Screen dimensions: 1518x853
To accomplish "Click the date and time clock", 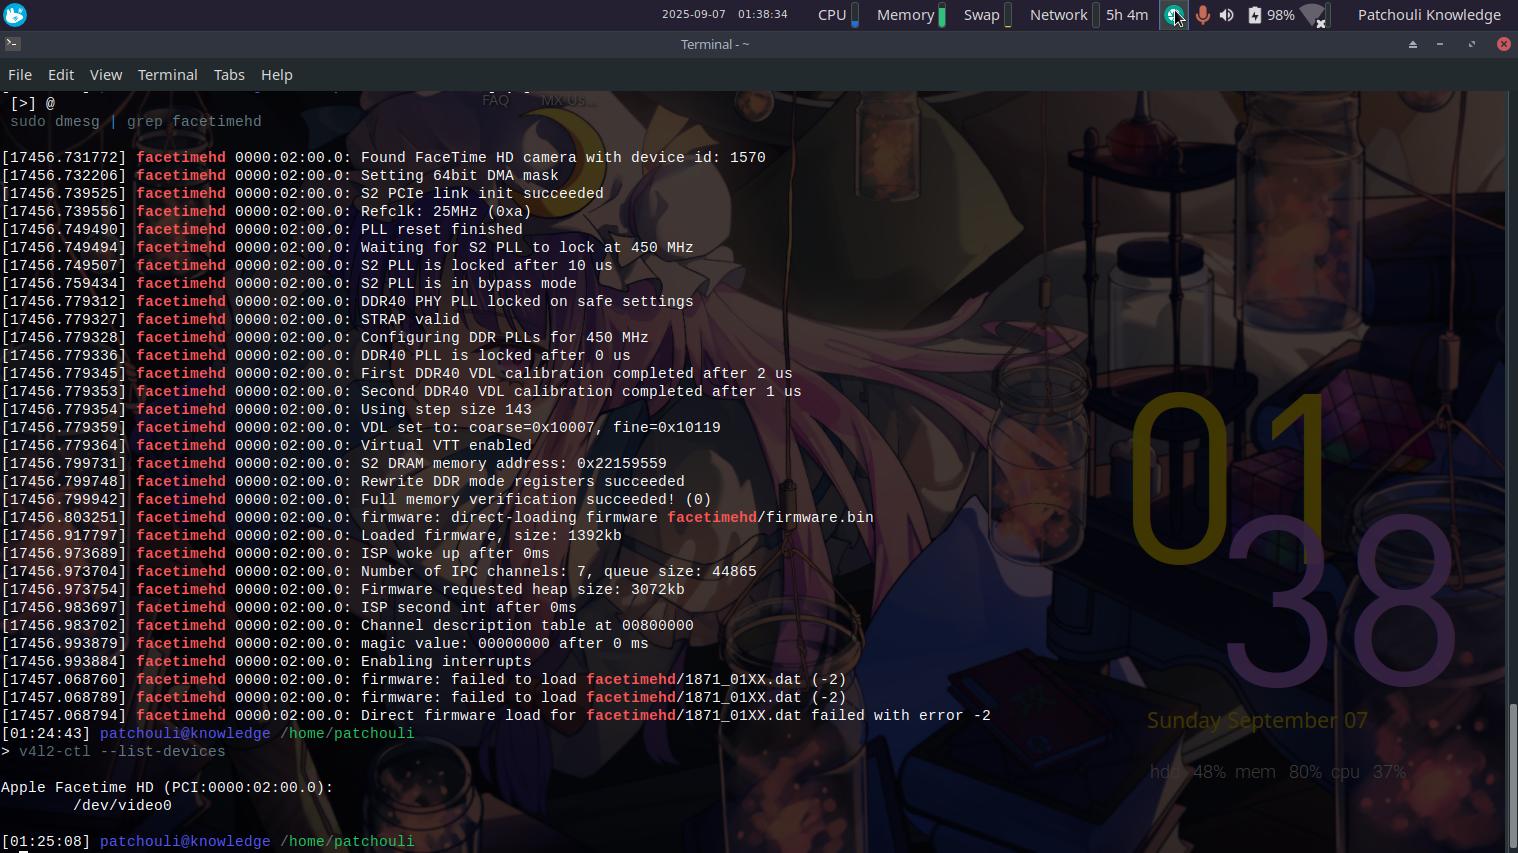I will point(724,15).
